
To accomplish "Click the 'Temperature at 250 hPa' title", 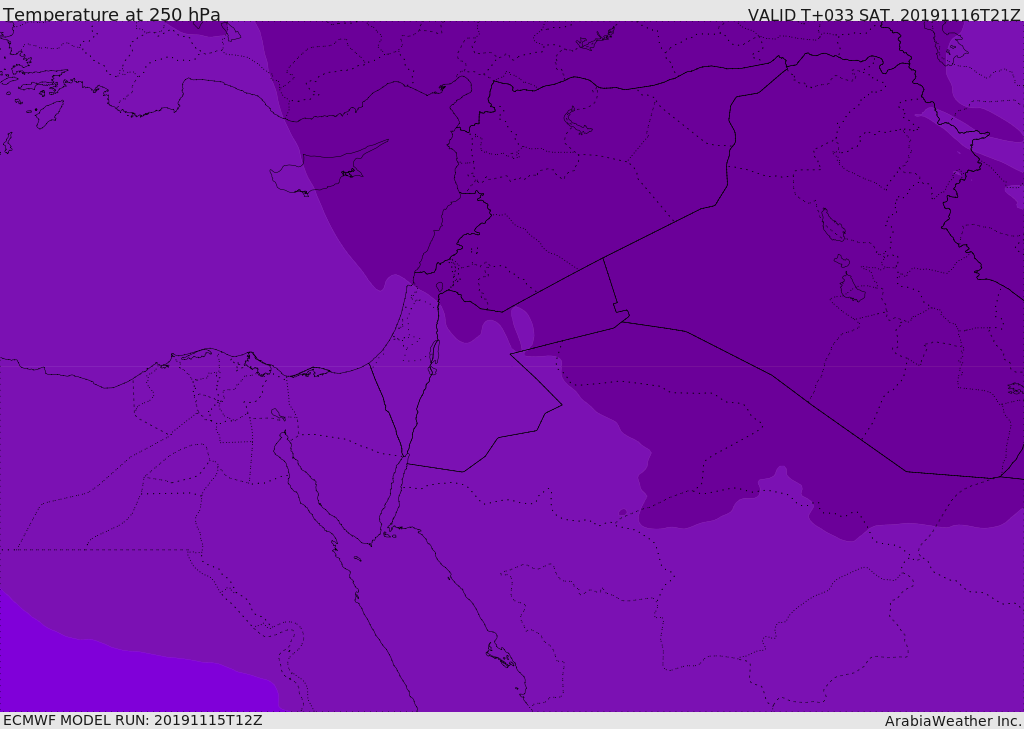I will (112, 14).
